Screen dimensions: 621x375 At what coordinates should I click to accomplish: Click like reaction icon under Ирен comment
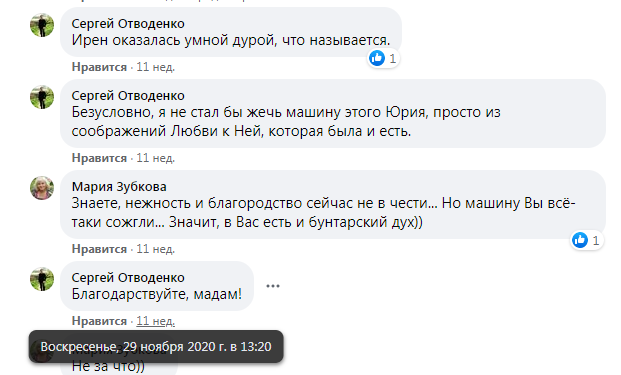click(x=377, y=58)
